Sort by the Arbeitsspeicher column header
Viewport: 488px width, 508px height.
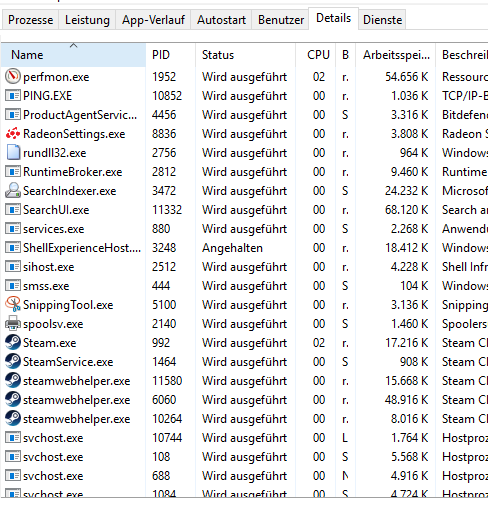click(x=396, y=55)
